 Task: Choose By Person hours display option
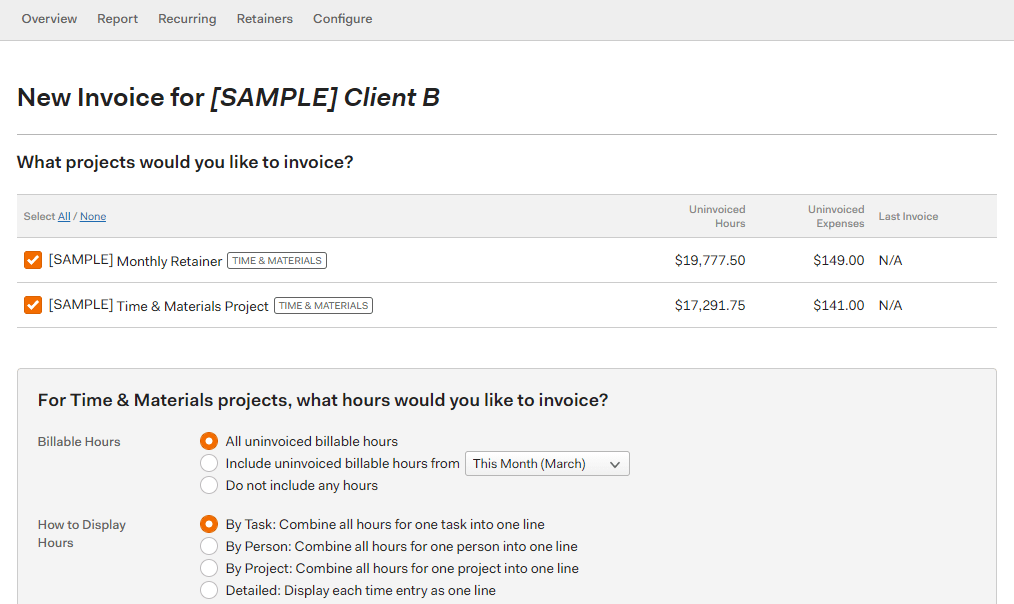[x=209, y=546]
